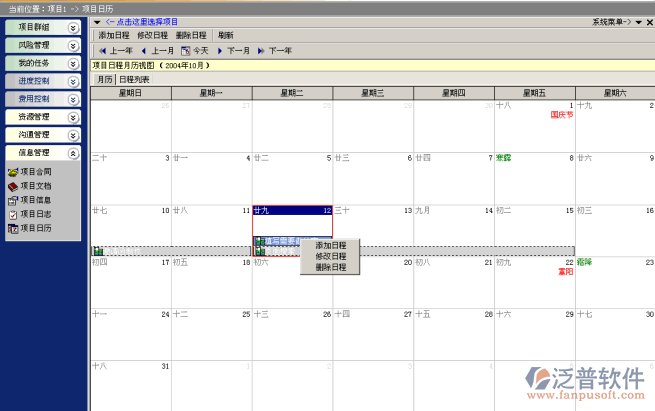Collapse the 信息管理 sidebar section
Image resolution: width=655 pixels, height=411 pixels.
coord(72,153)
